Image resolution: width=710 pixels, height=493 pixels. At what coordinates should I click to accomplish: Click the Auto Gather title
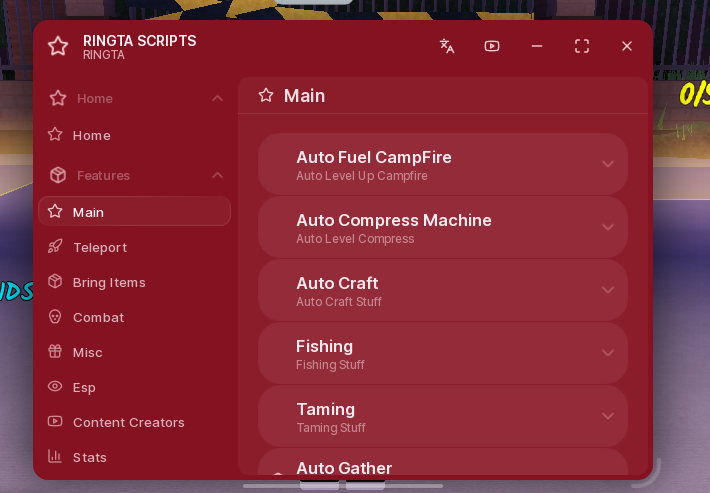click(344, 468)
